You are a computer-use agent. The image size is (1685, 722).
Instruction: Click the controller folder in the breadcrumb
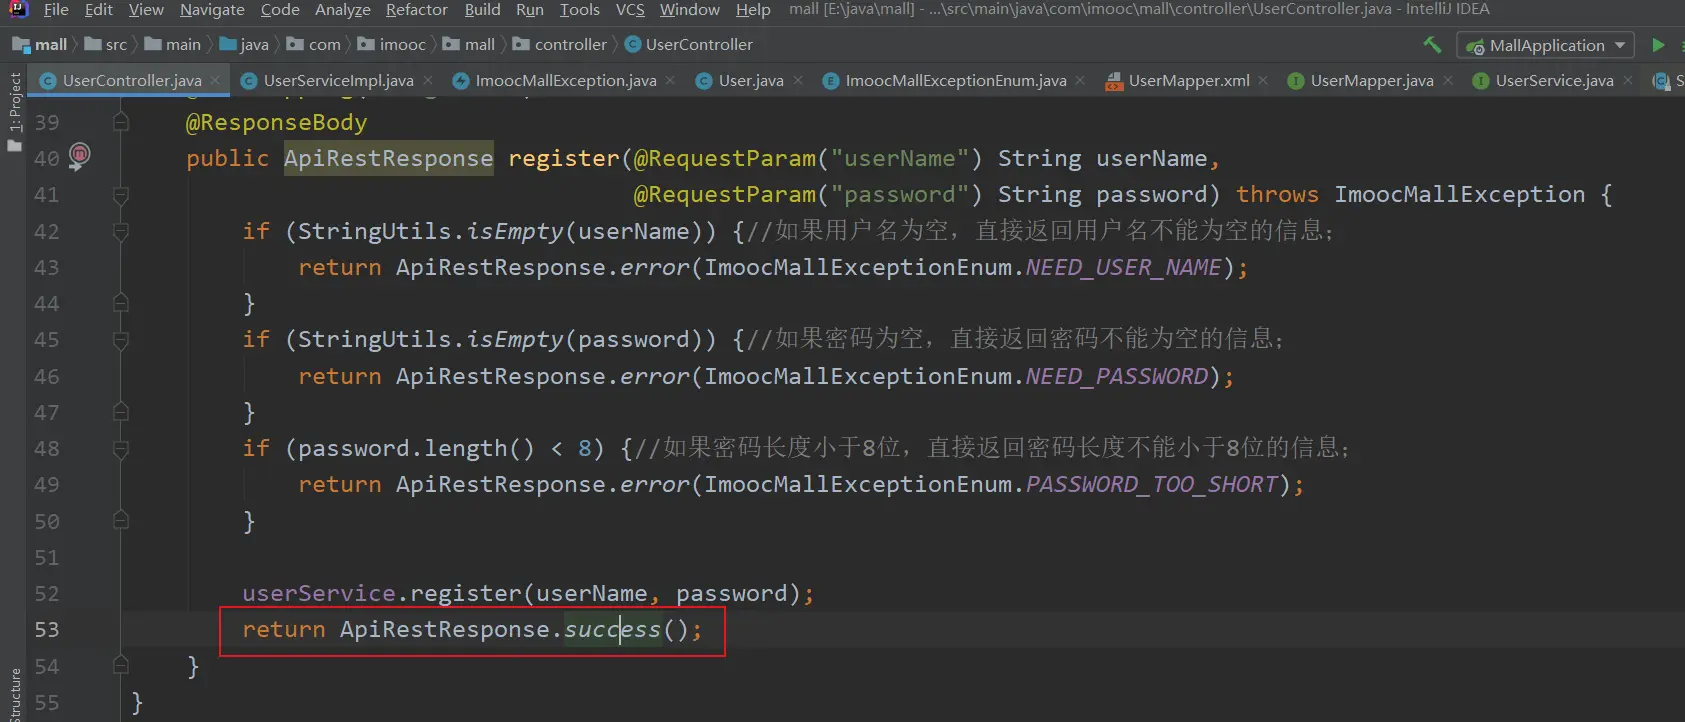pos(570,45)
